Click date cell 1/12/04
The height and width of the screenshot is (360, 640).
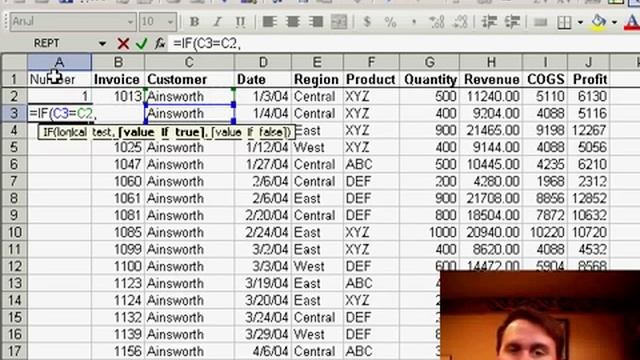(x=263, y=147)
